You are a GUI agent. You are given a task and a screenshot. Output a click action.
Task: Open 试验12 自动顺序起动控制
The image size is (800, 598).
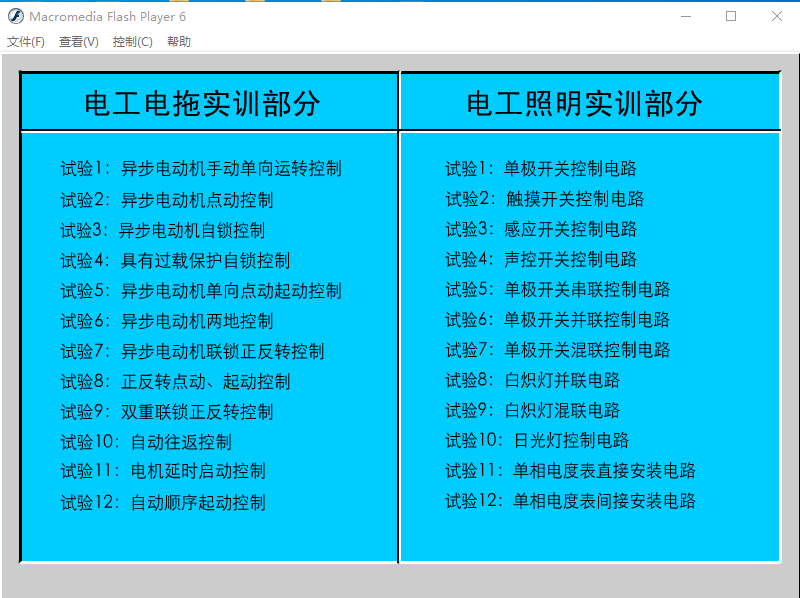(163, 503)
